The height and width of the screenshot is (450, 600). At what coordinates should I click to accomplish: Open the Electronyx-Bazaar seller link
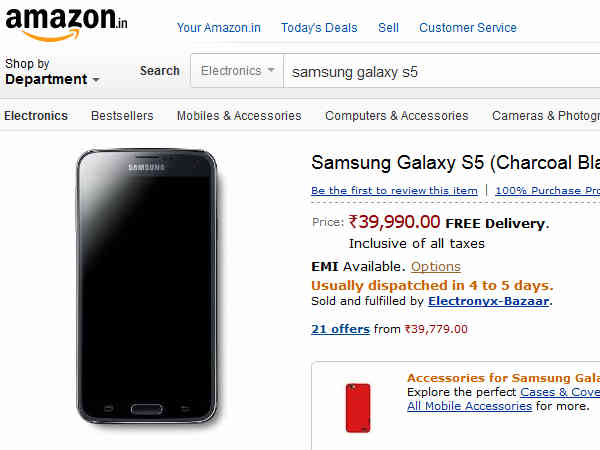(x=489, y=301)
